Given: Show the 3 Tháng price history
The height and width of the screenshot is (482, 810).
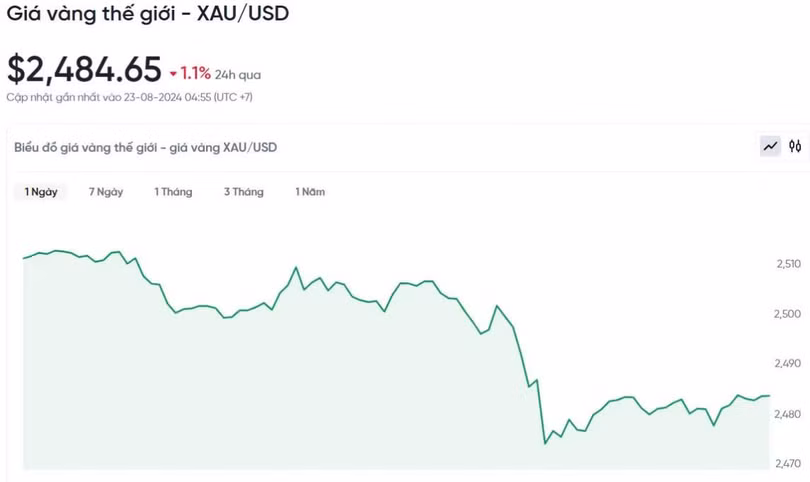Looking at the screenshot, I should [x=244, y=192].
